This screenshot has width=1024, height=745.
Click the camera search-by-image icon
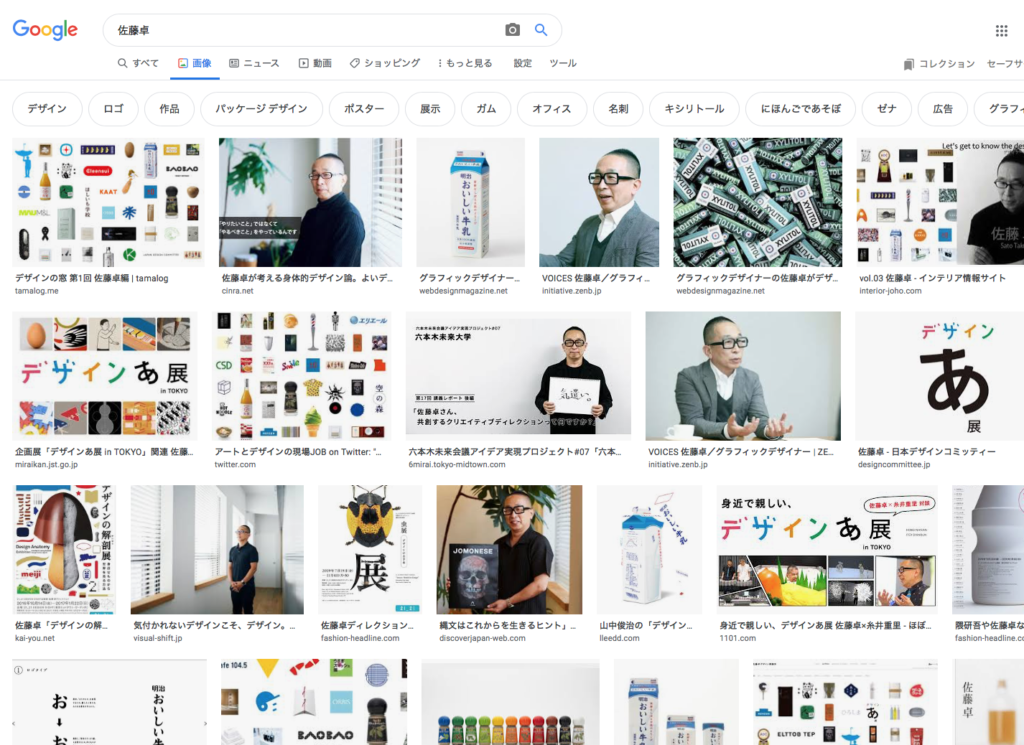(x=512, y=30)
